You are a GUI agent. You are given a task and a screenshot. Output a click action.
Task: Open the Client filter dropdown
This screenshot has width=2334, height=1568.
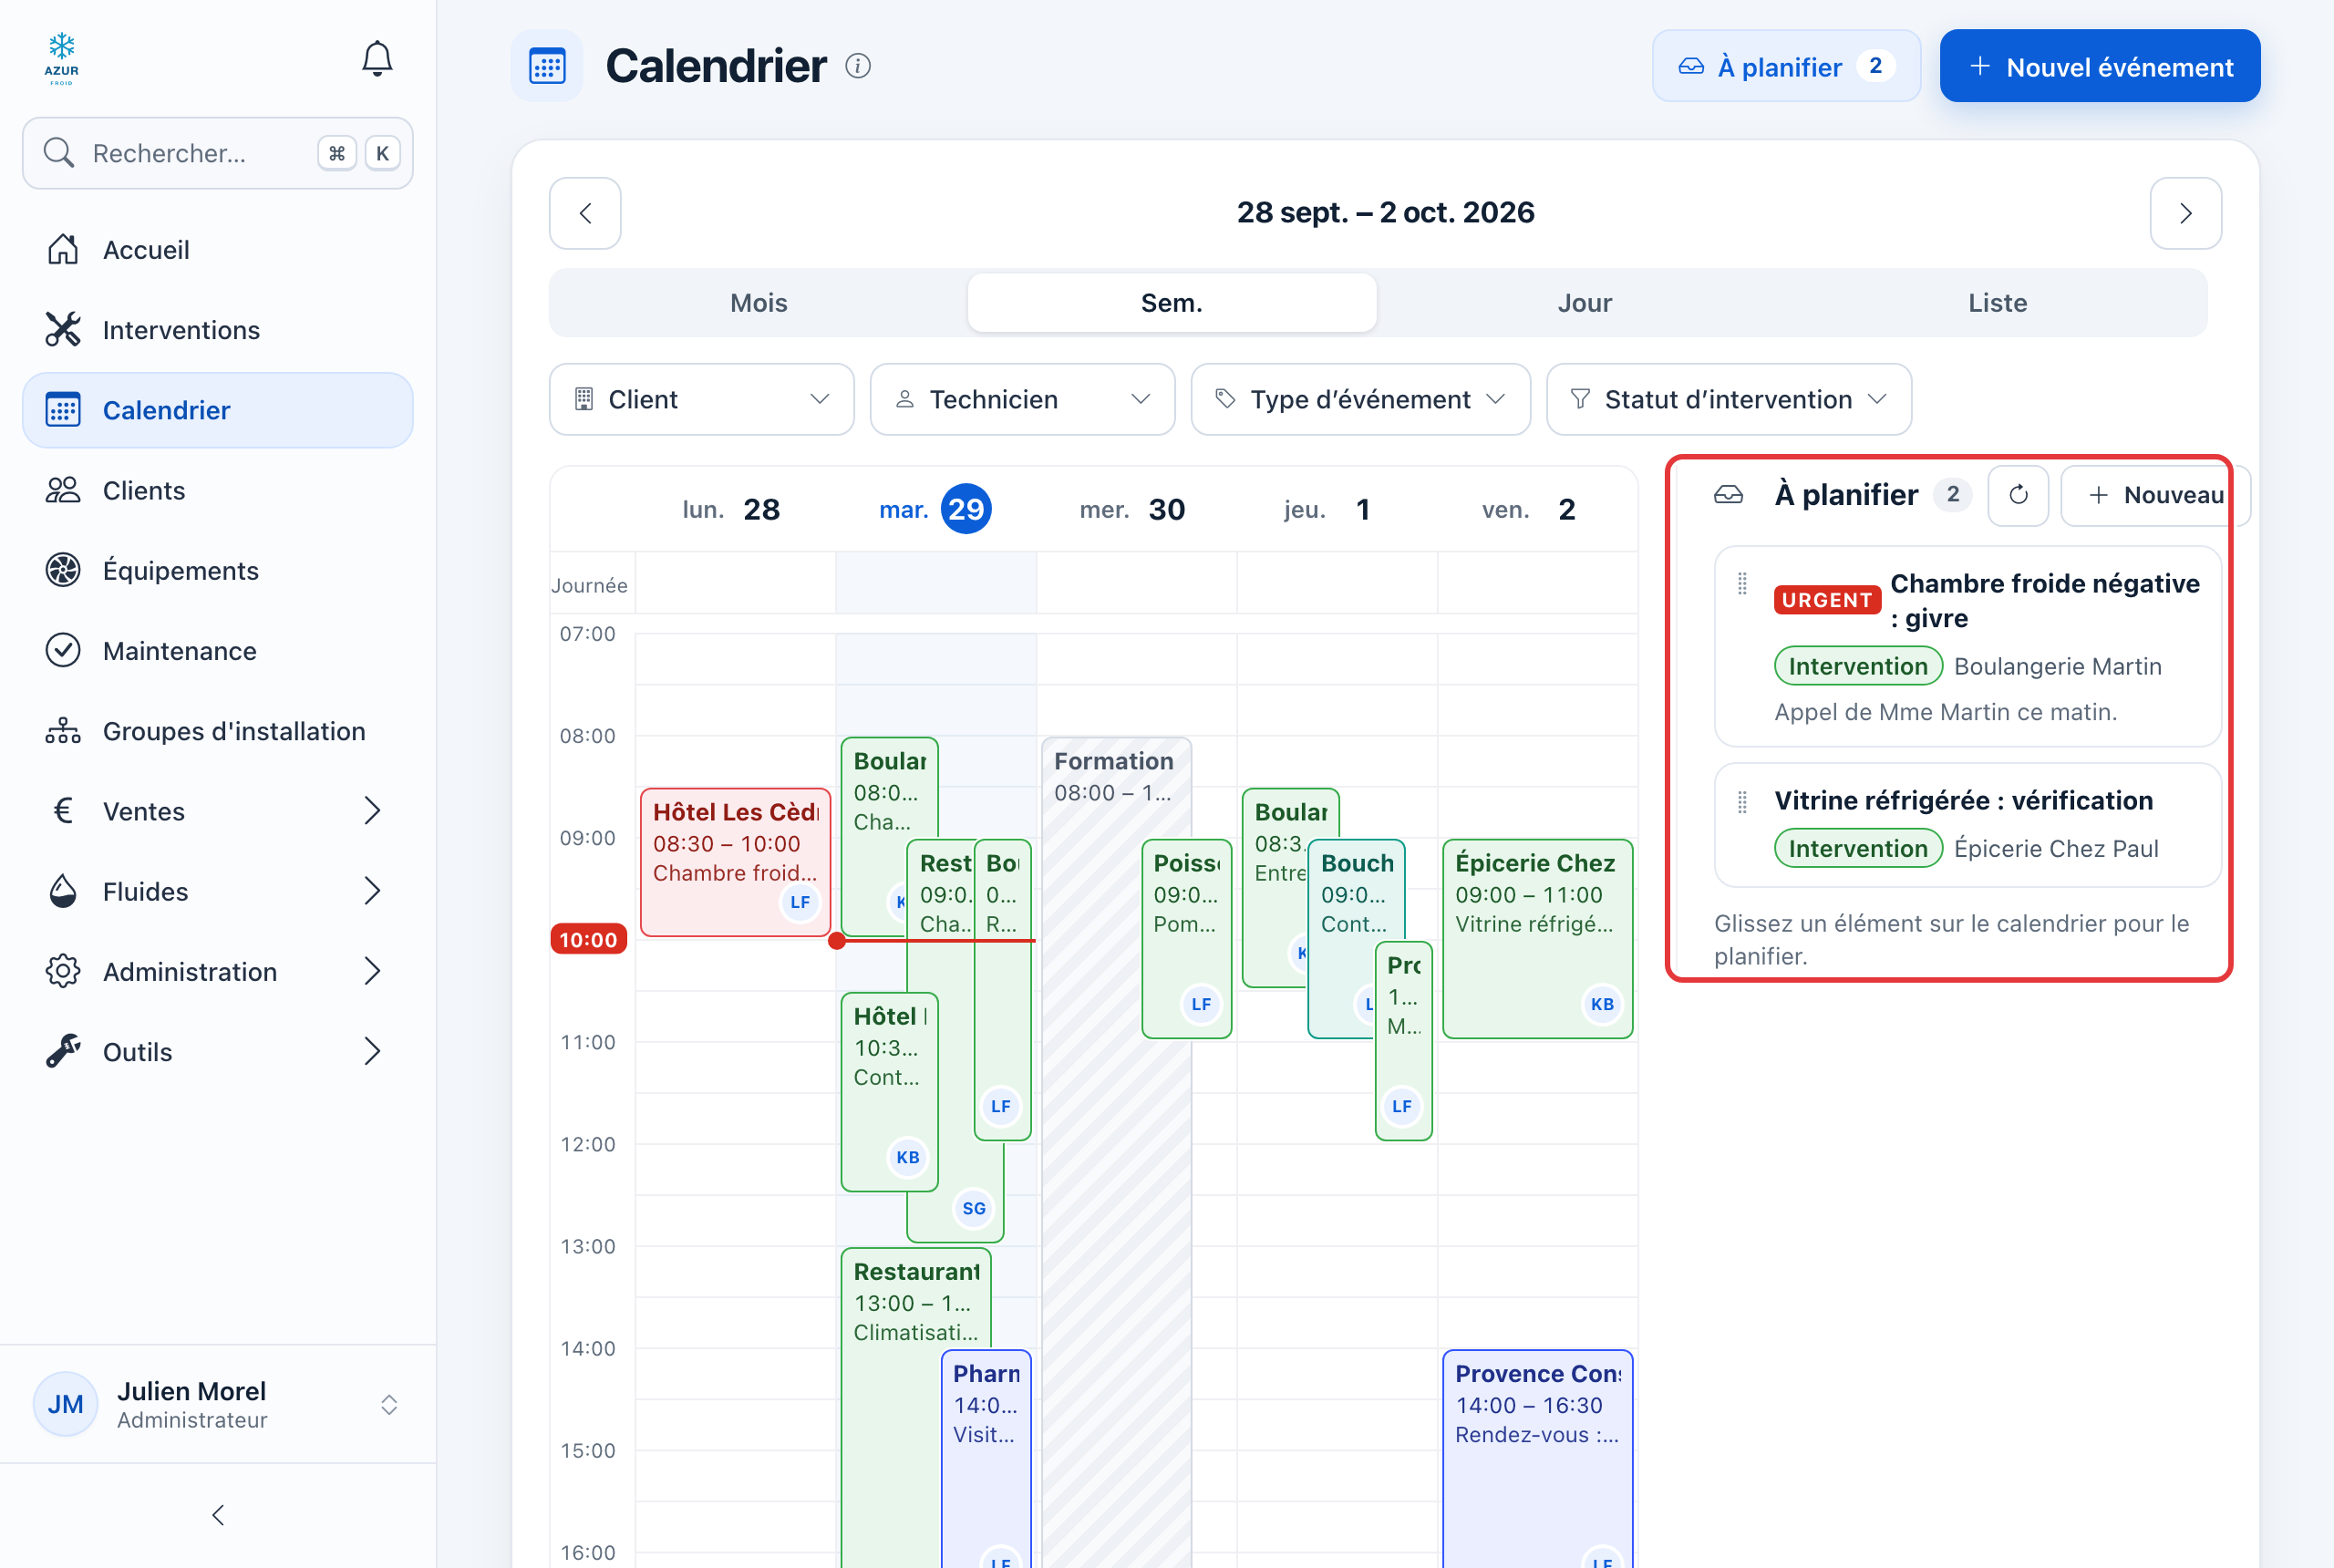point(702,399)
